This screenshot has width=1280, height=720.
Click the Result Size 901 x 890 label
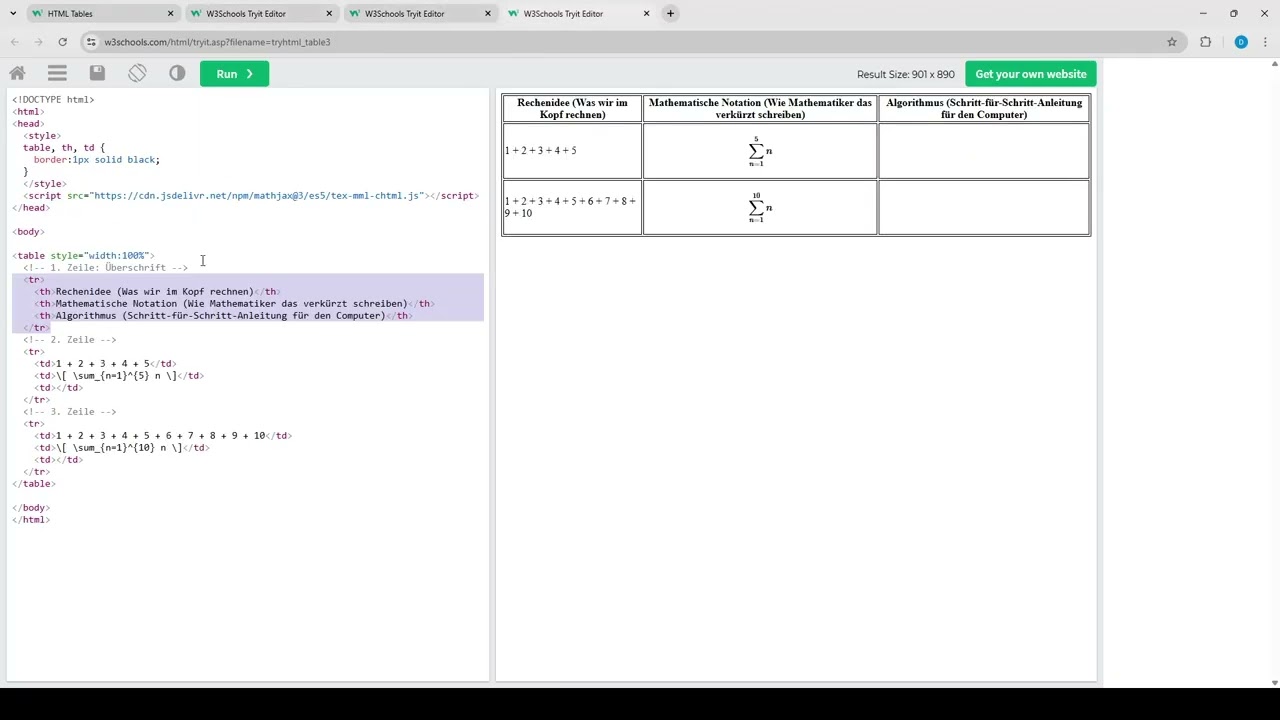click(906, 74)
